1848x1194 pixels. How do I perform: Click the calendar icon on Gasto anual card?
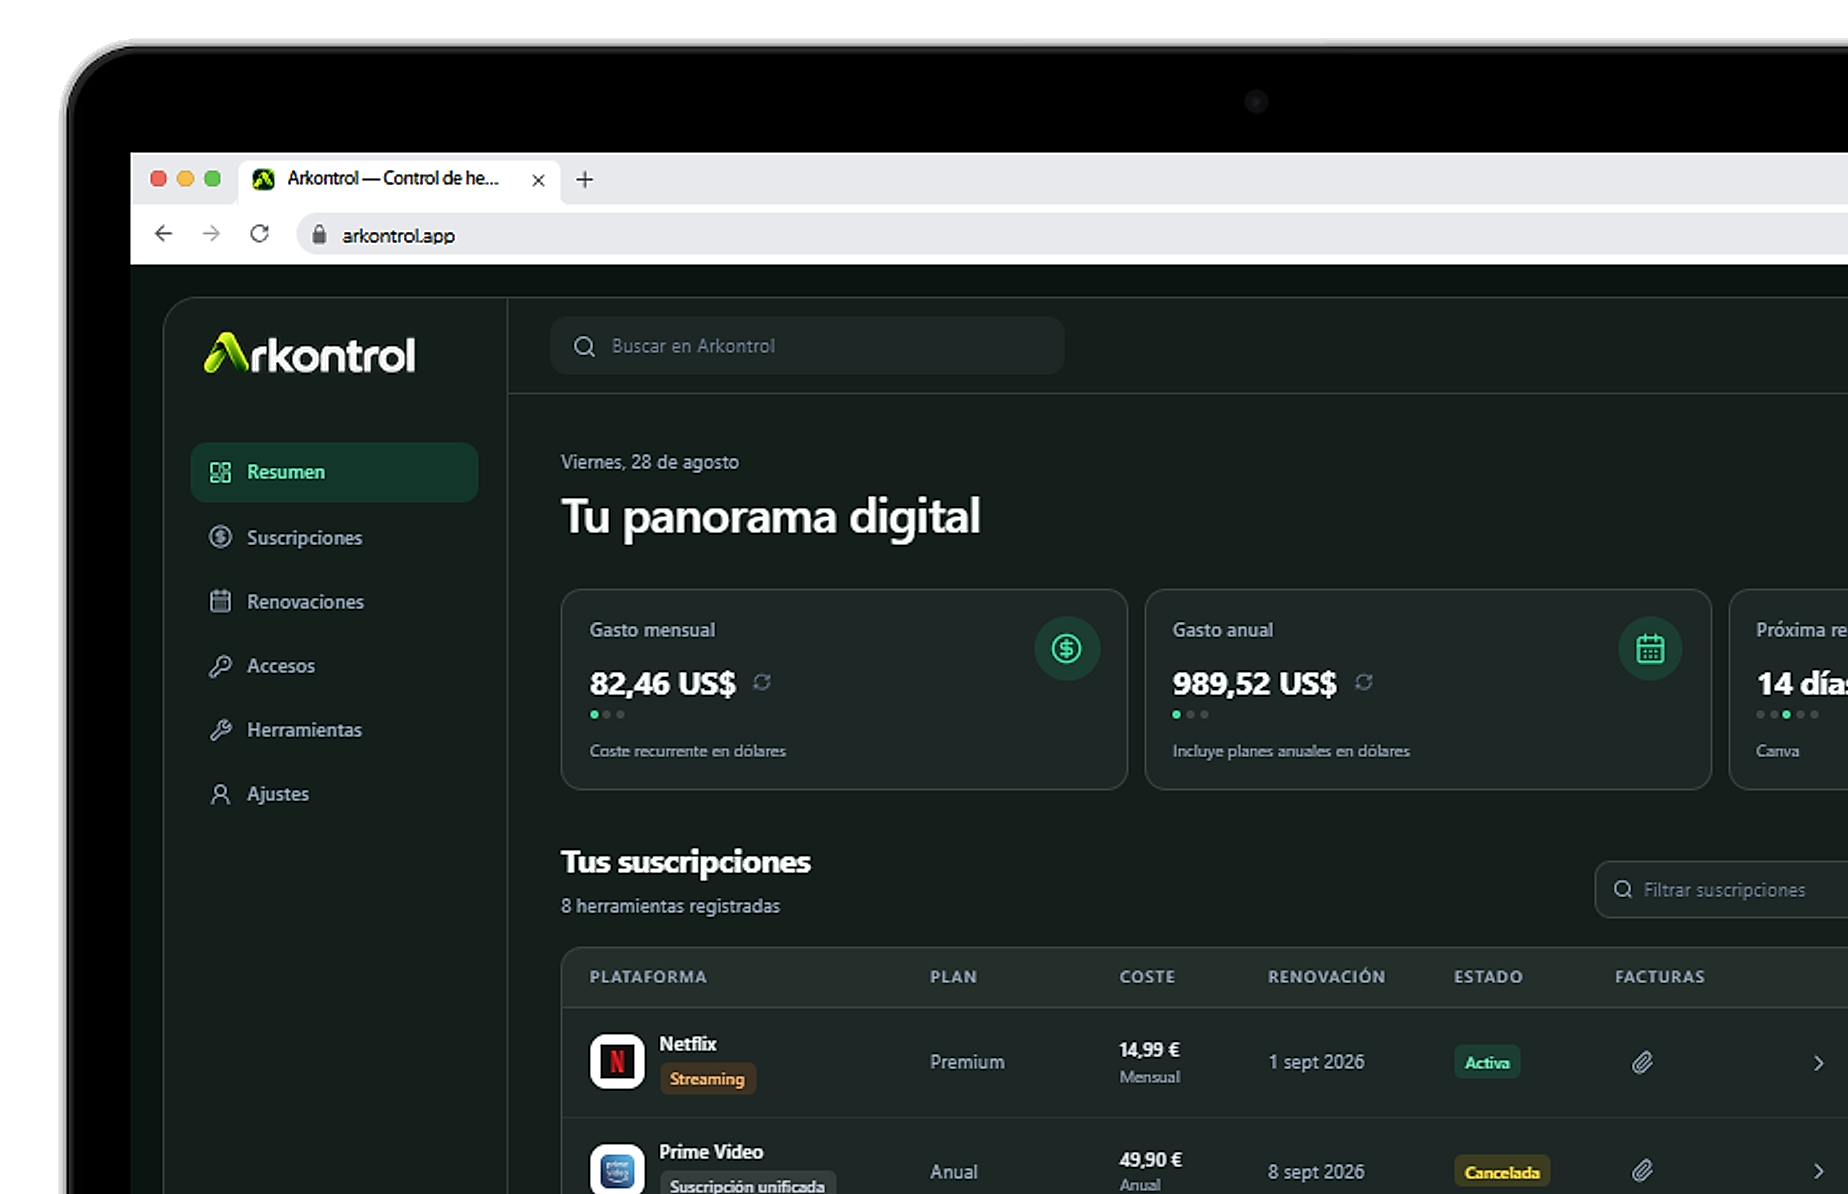click(x=1650, y=649)
